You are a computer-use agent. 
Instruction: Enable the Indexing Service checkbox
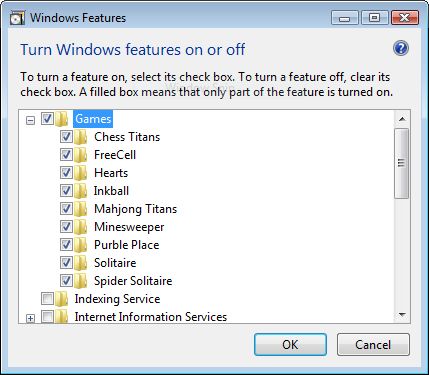pyautogui.click(x=47, y=299)
